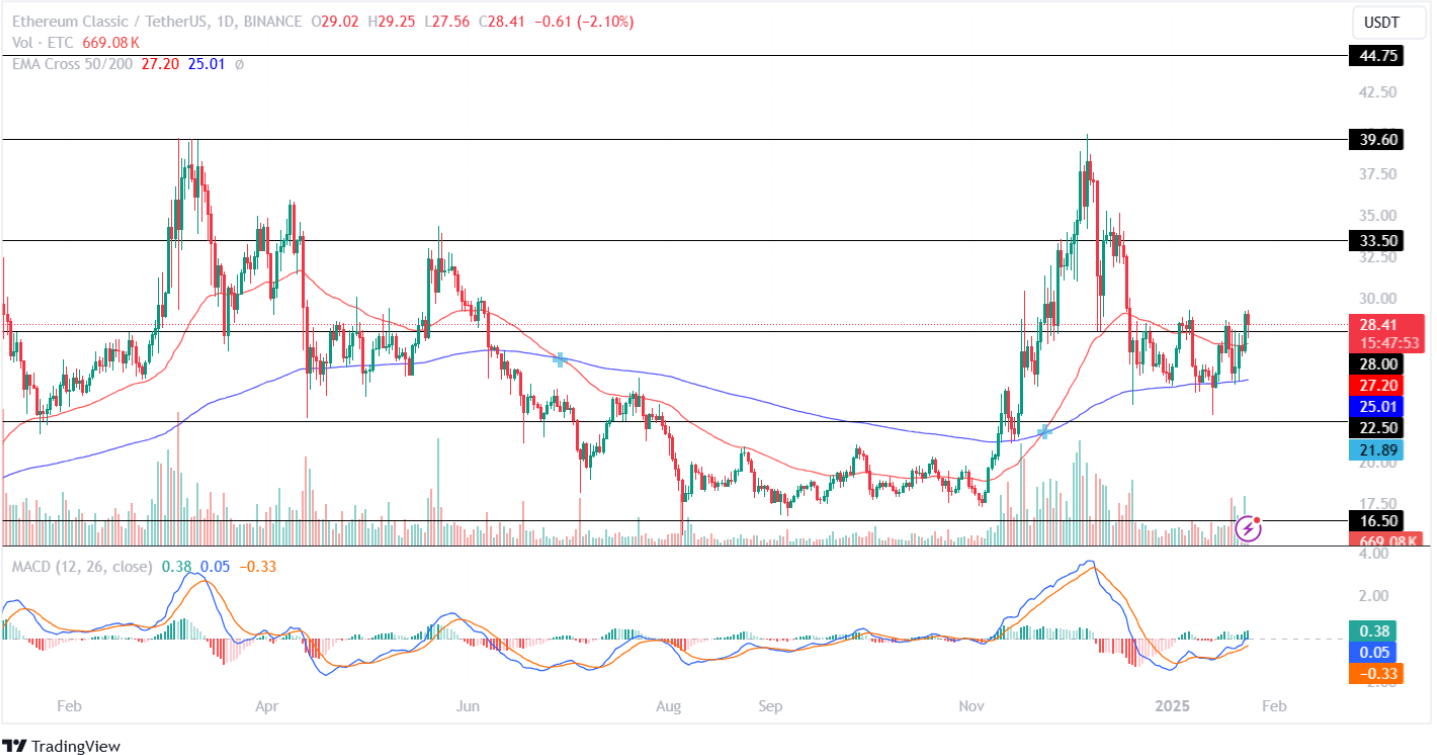Viewport: 1437px width, 755px height.
Task: Select the 22.50 price level label
Action: tap(1375, 428)
